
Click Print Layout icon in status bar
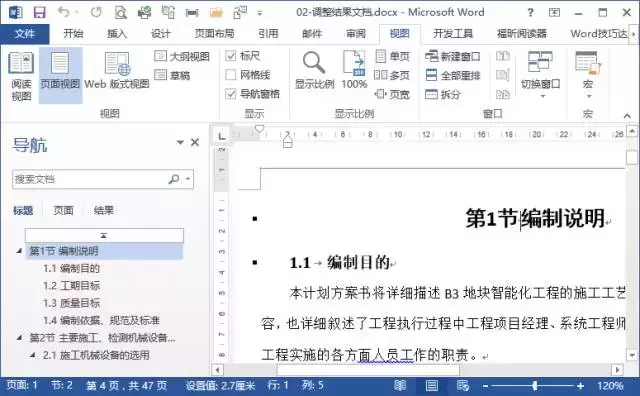(x=431, y=385)
